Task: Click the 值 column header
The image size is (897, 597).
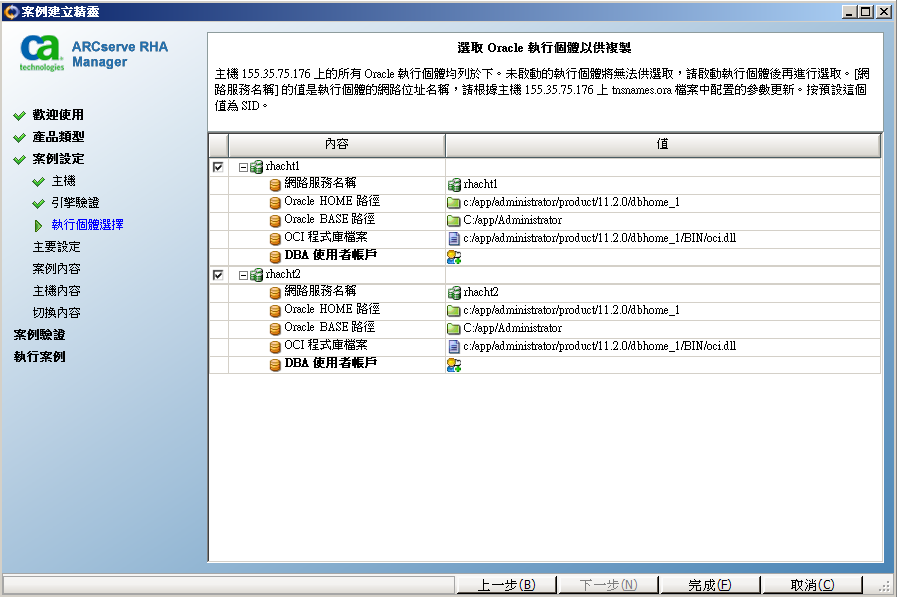Action: point(662,145)
